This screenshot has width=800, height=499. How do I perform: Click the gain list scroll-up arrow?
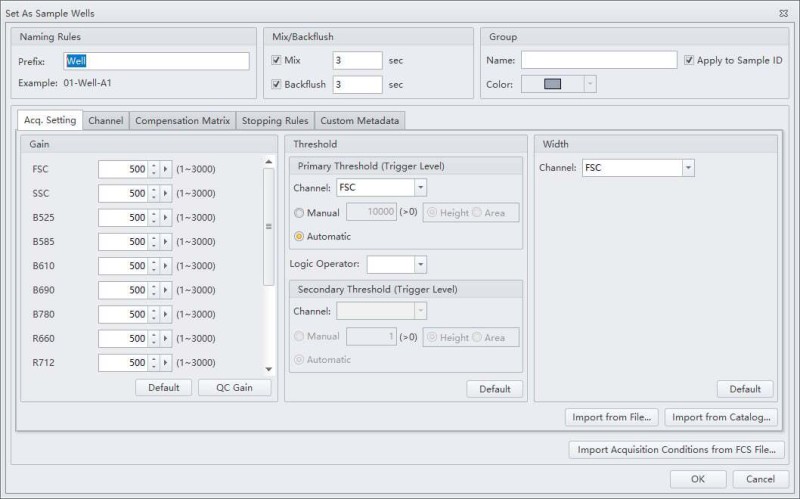click(269, 162)
